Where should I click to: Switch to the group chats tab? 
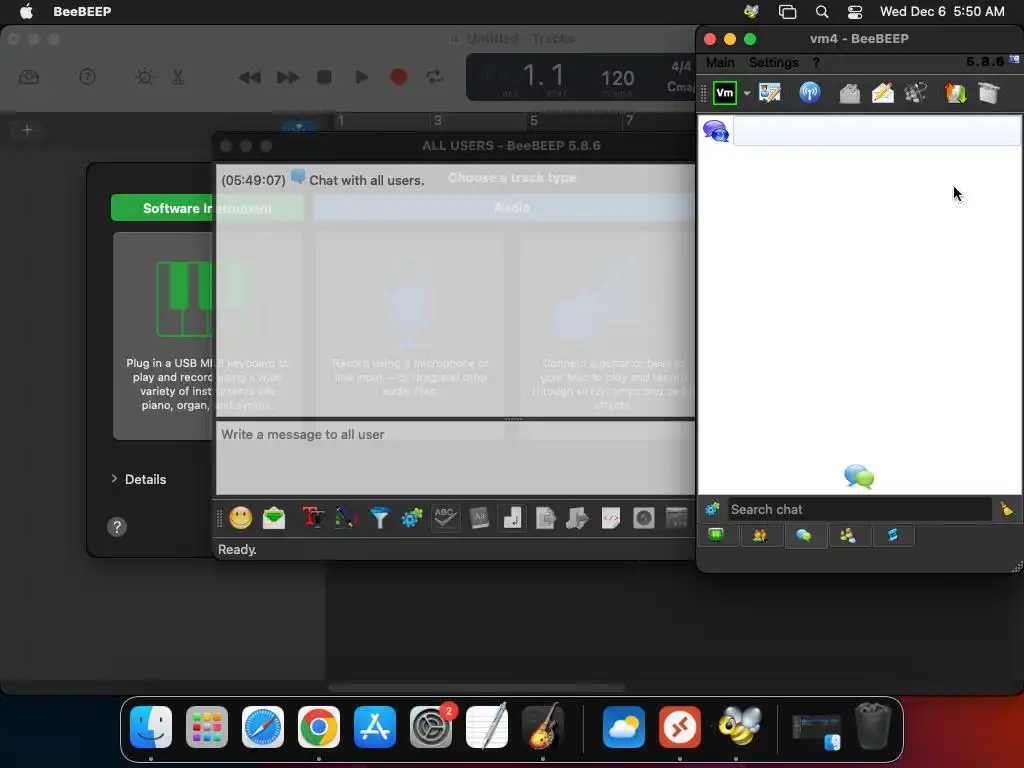point(848,536)
